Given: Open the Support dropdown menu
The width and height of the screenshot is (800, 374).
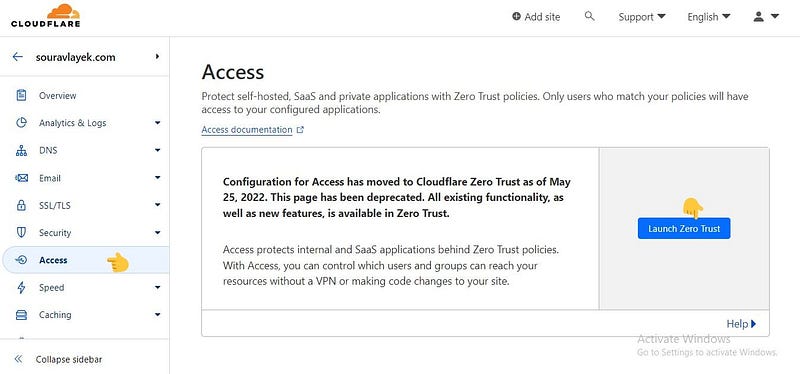Looking at the screenshot, I should [642, 17].
